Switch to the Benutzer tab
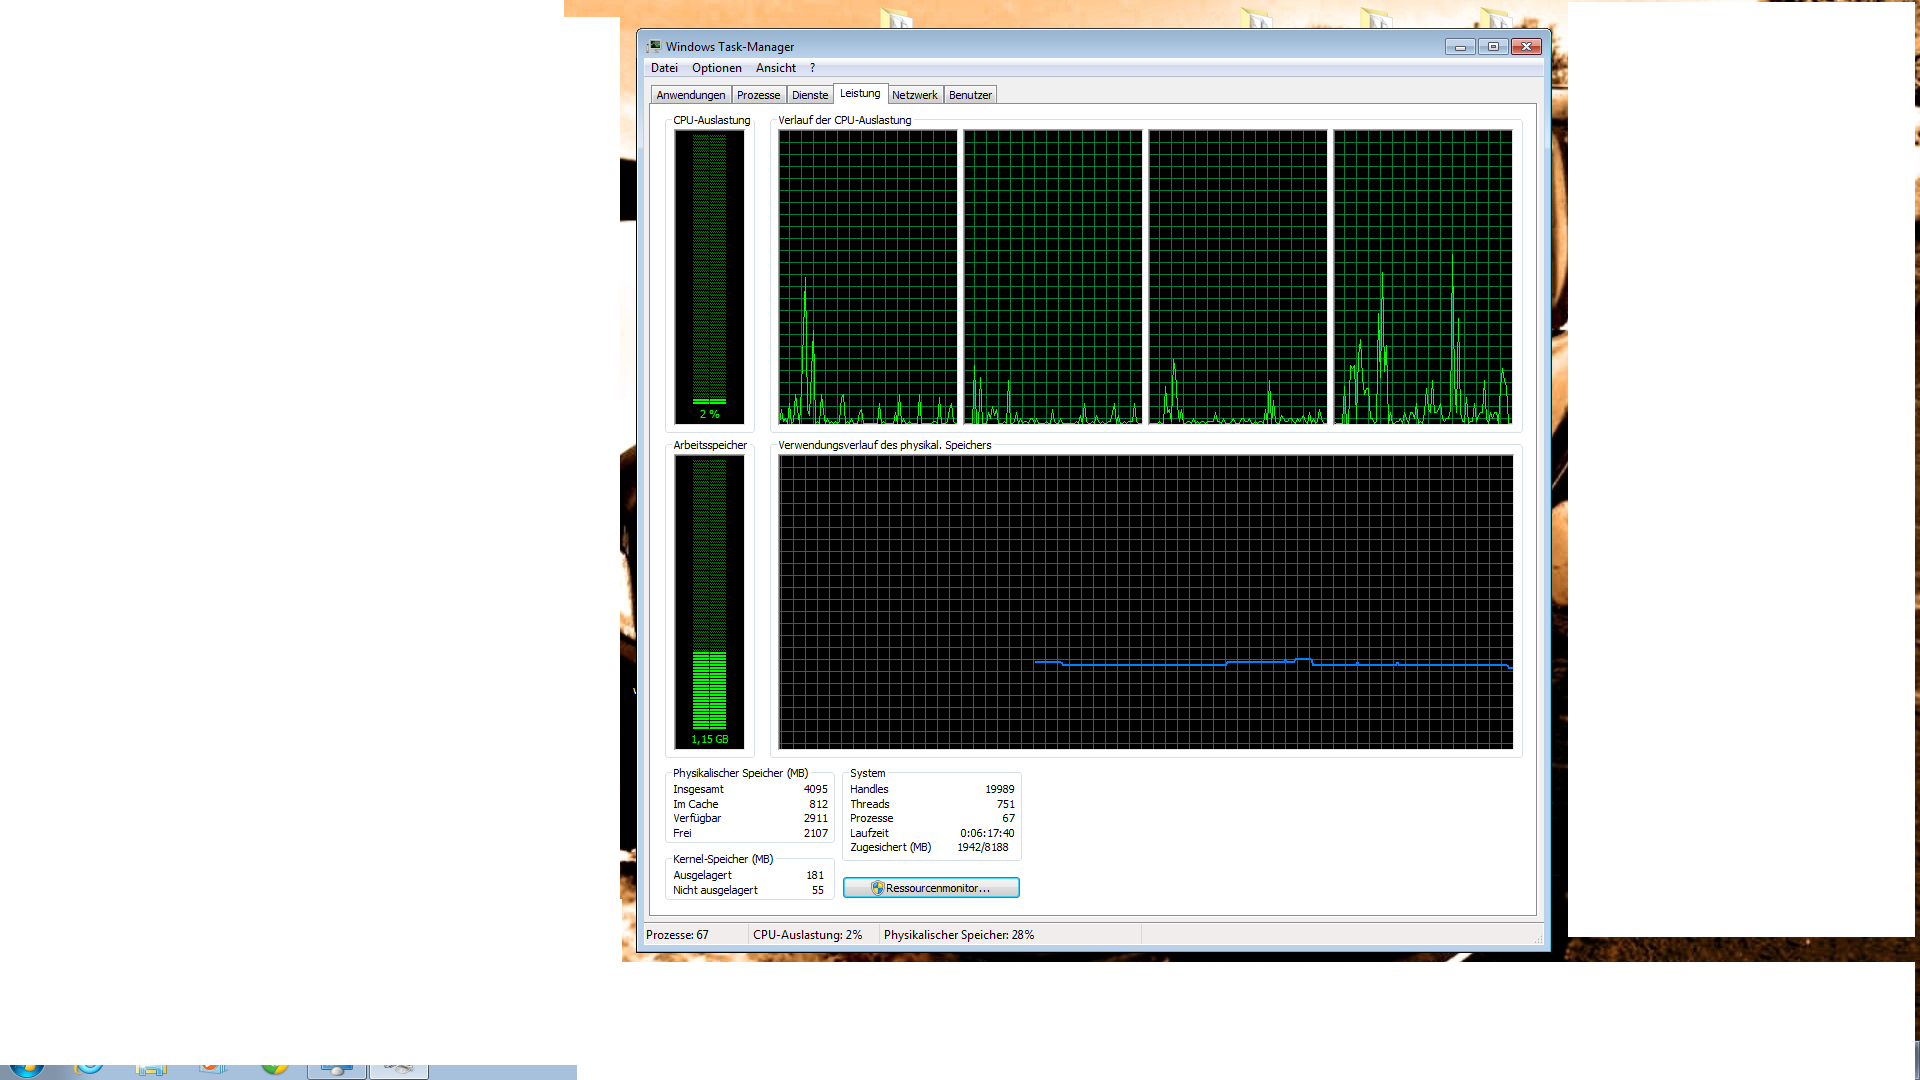 (969, 95)
